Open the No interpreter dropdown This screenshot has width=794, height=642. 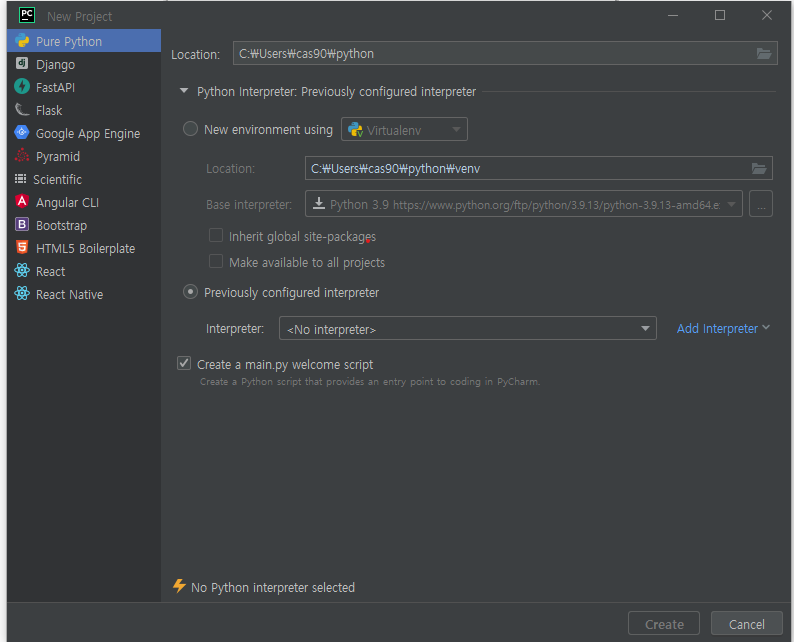pos(467,329)
